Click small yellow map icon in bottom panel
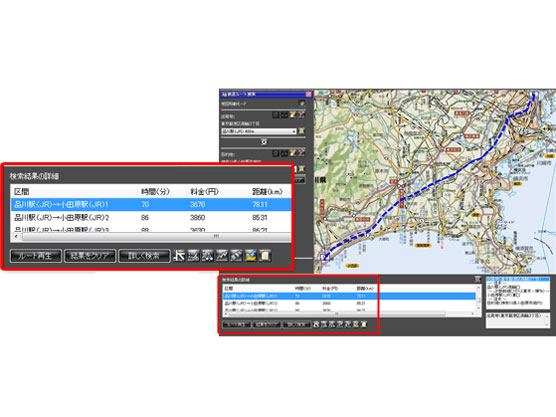 [x=356, y=324]
